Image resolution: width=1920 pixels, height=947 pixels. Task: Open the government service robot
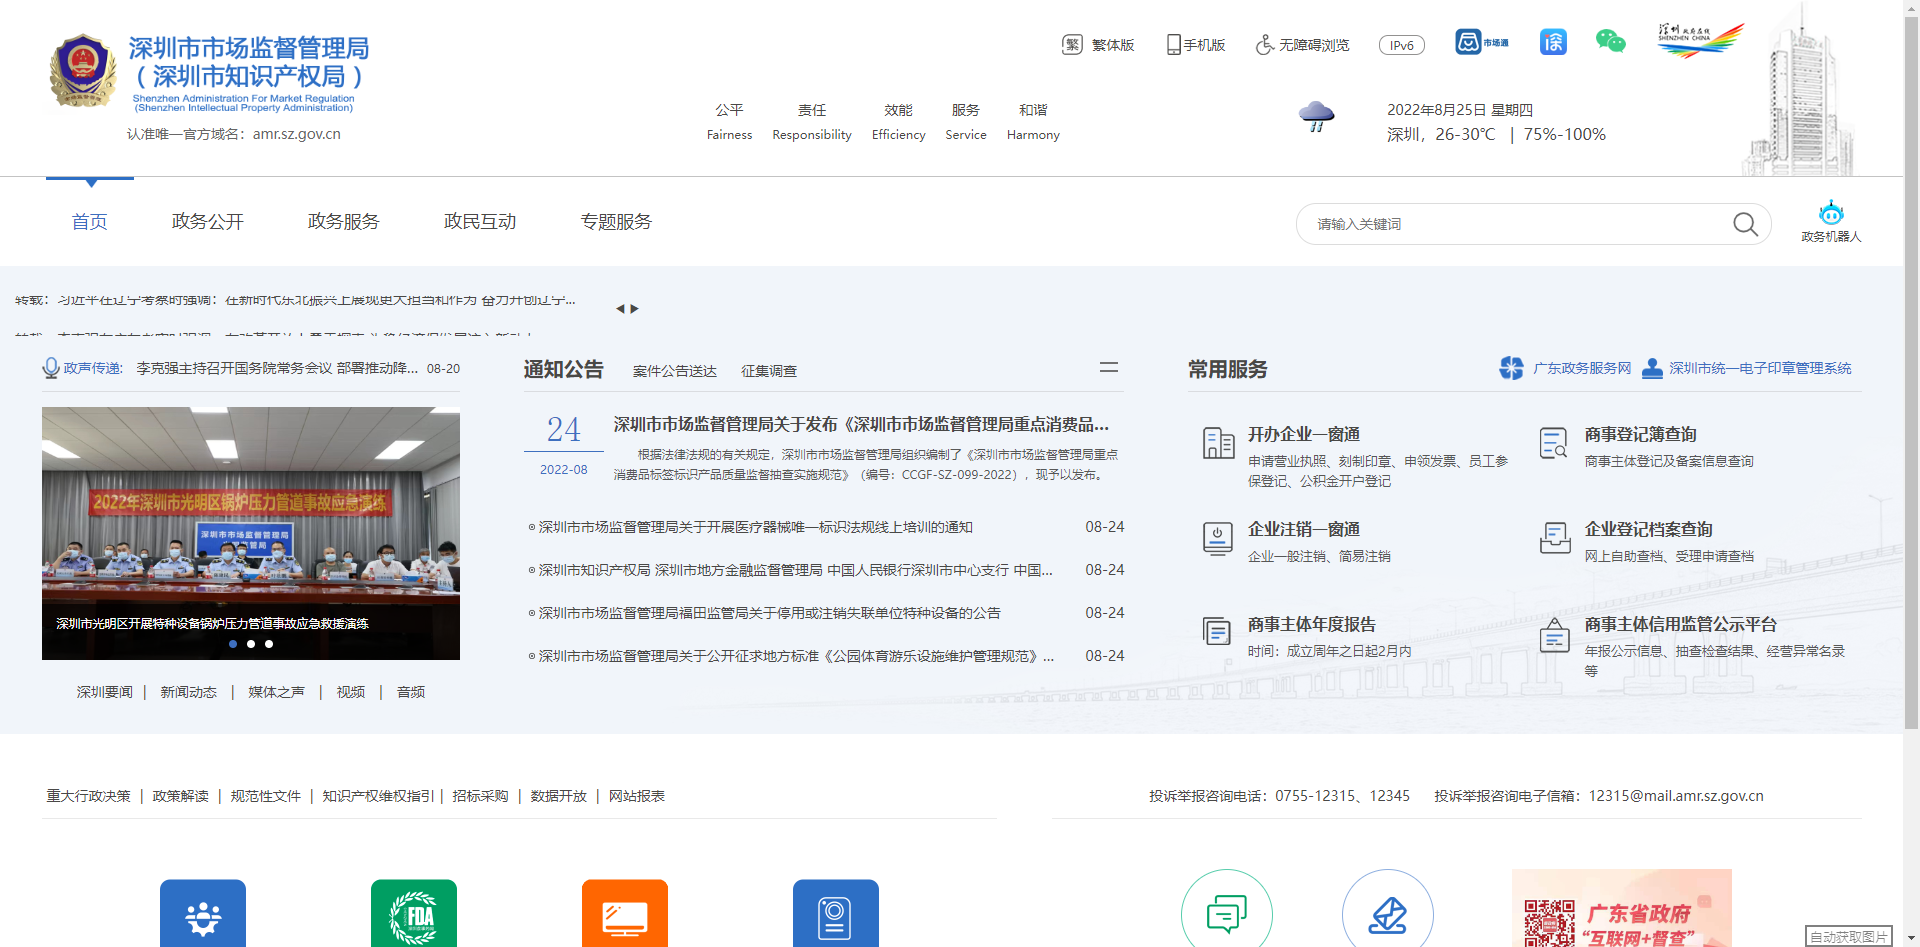[1831, 221]
